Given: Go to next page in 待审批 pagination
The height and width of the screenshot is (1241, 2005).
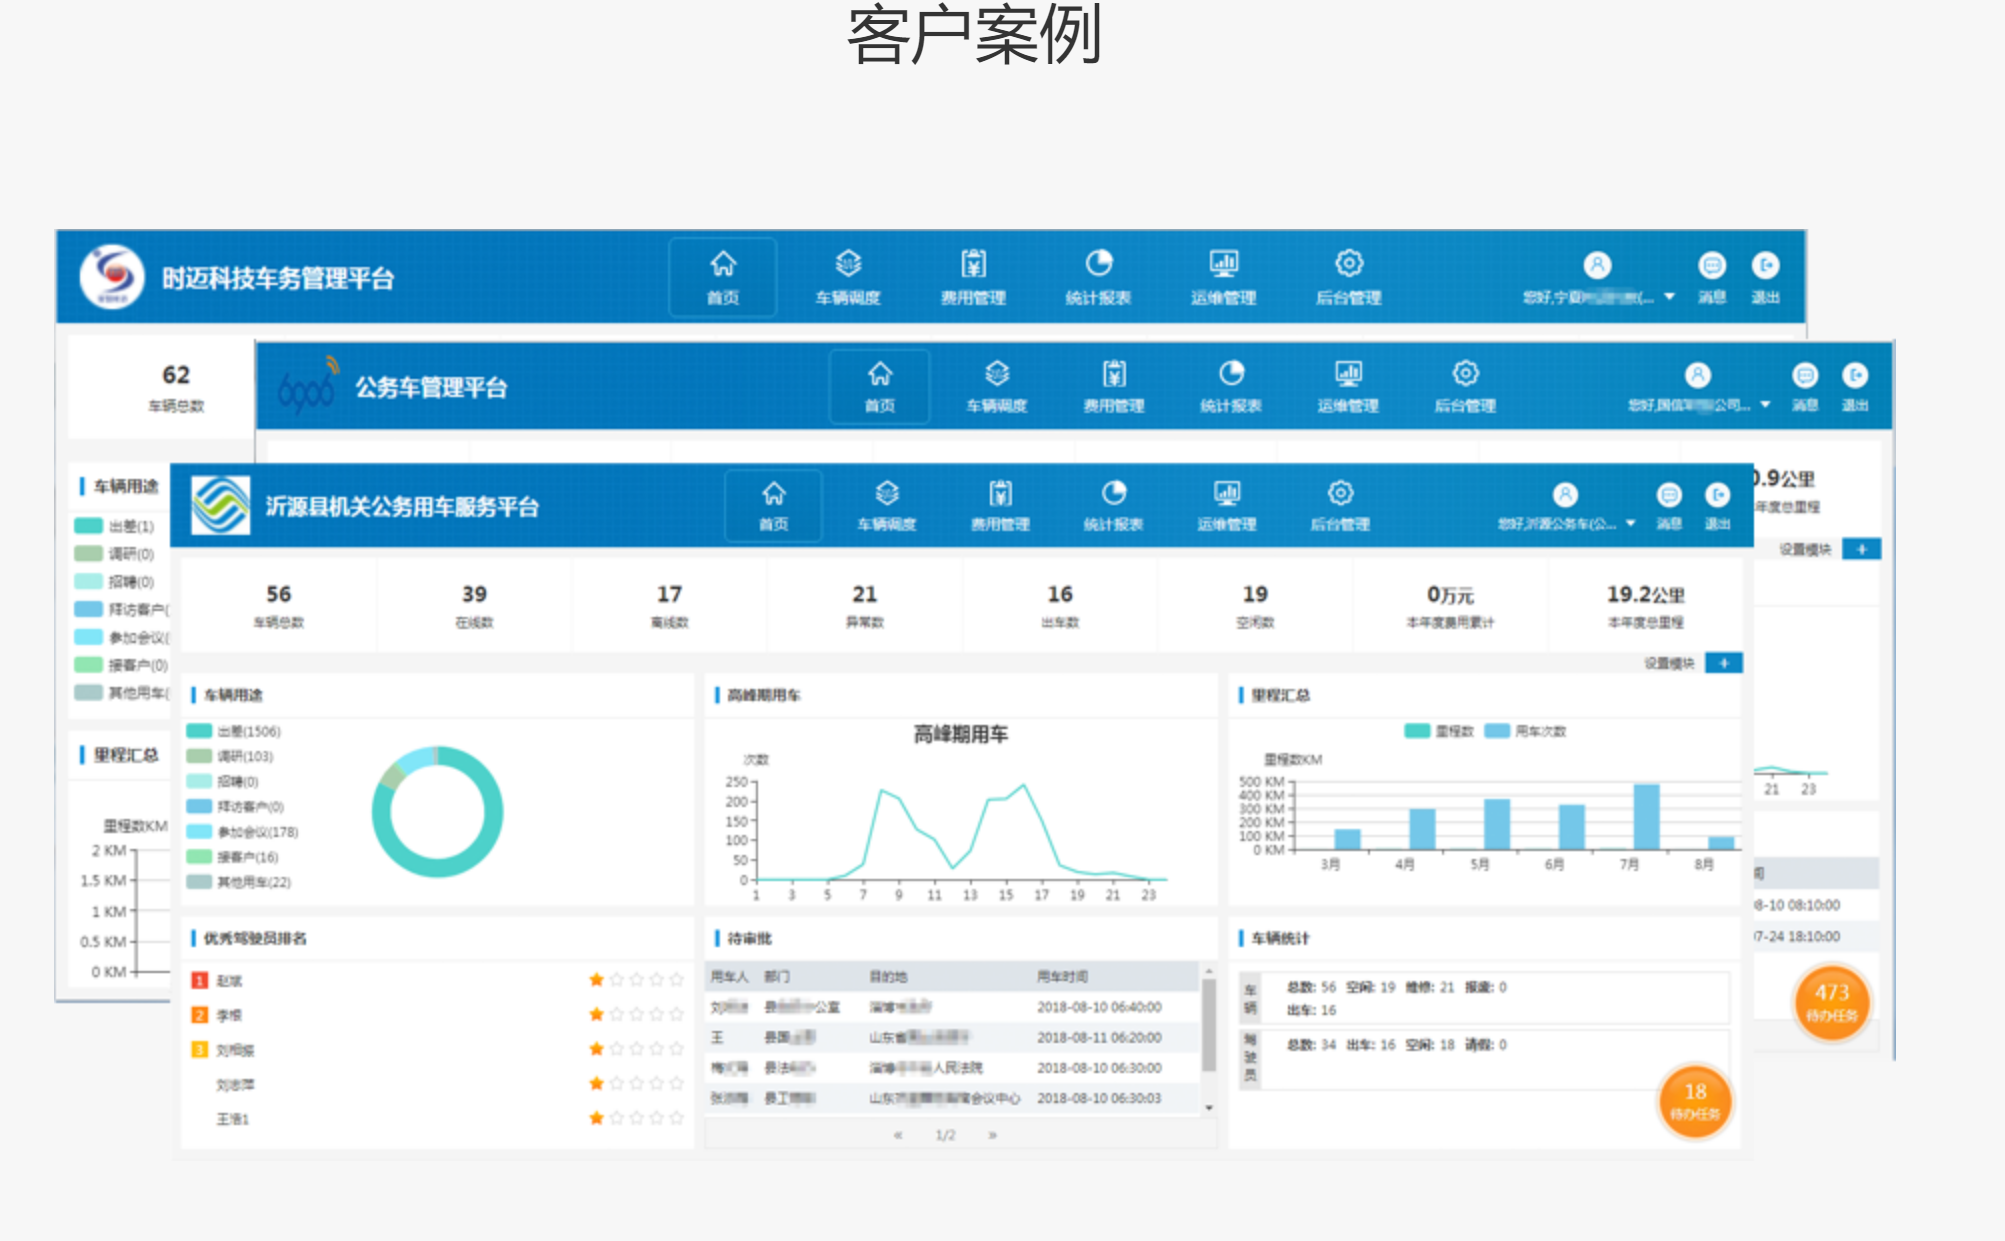Looking at the screenshot, I should click(992, 1135).
